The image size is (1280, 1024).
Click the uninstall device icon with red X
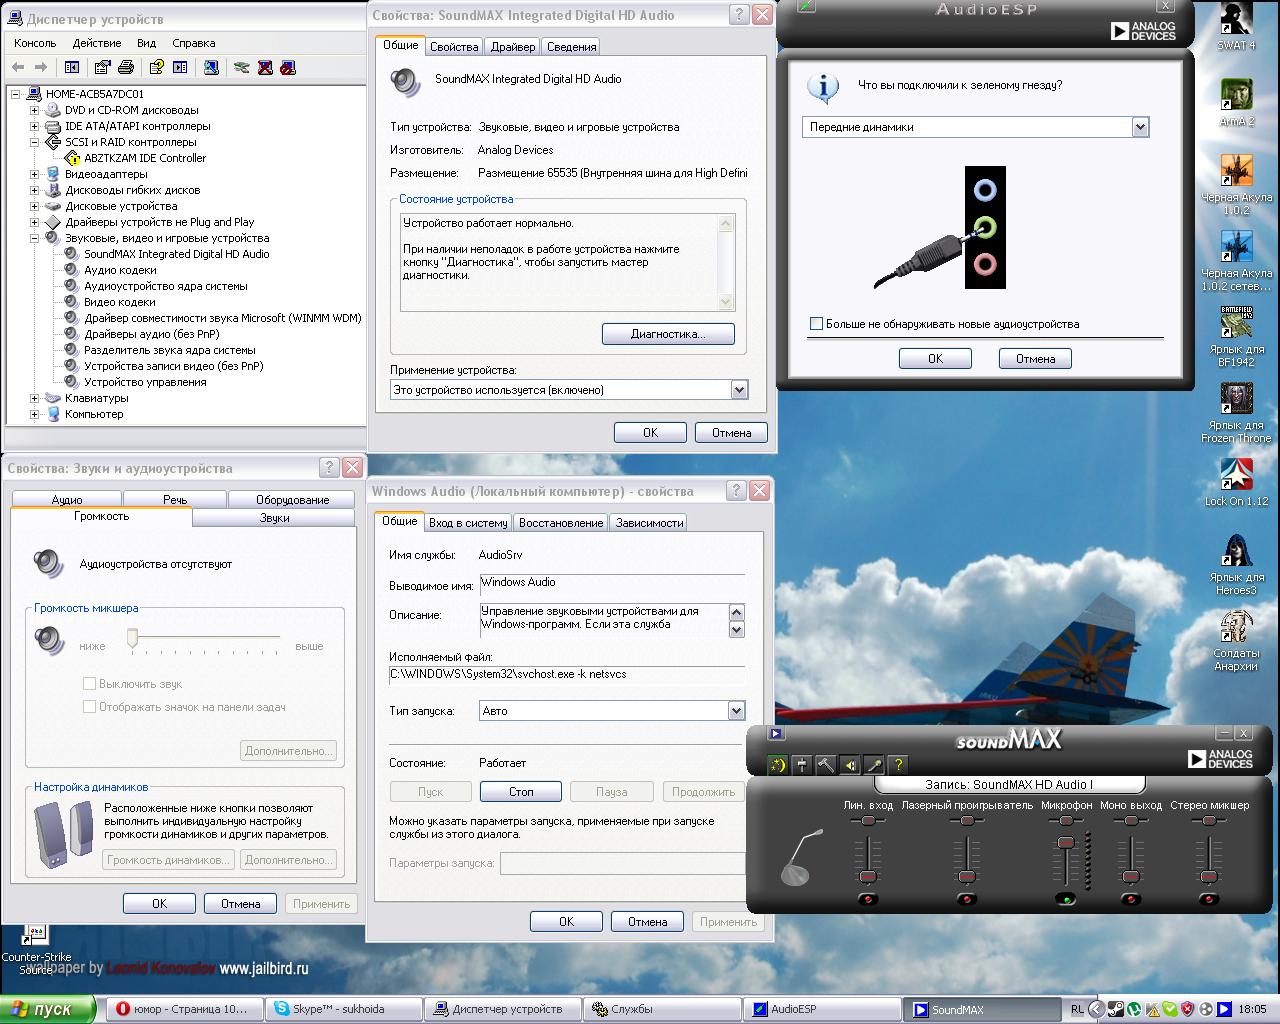tap(265, 67)
